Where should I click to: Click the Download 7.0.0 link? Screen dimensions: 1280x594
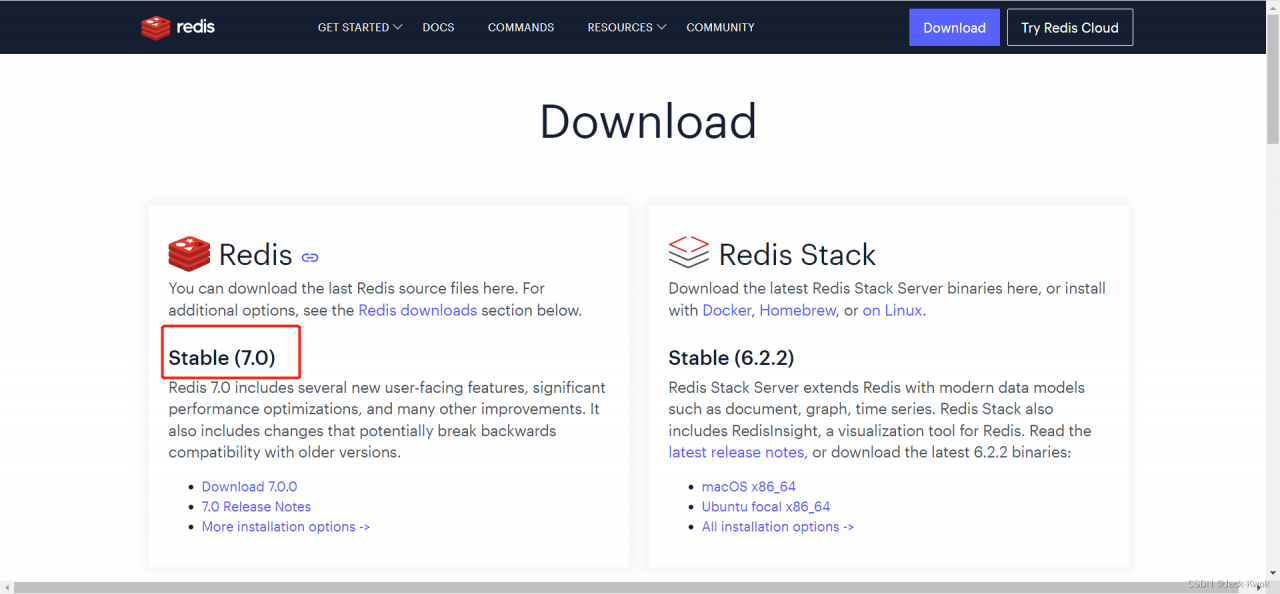pyautogui.click(x=249, y=487)
